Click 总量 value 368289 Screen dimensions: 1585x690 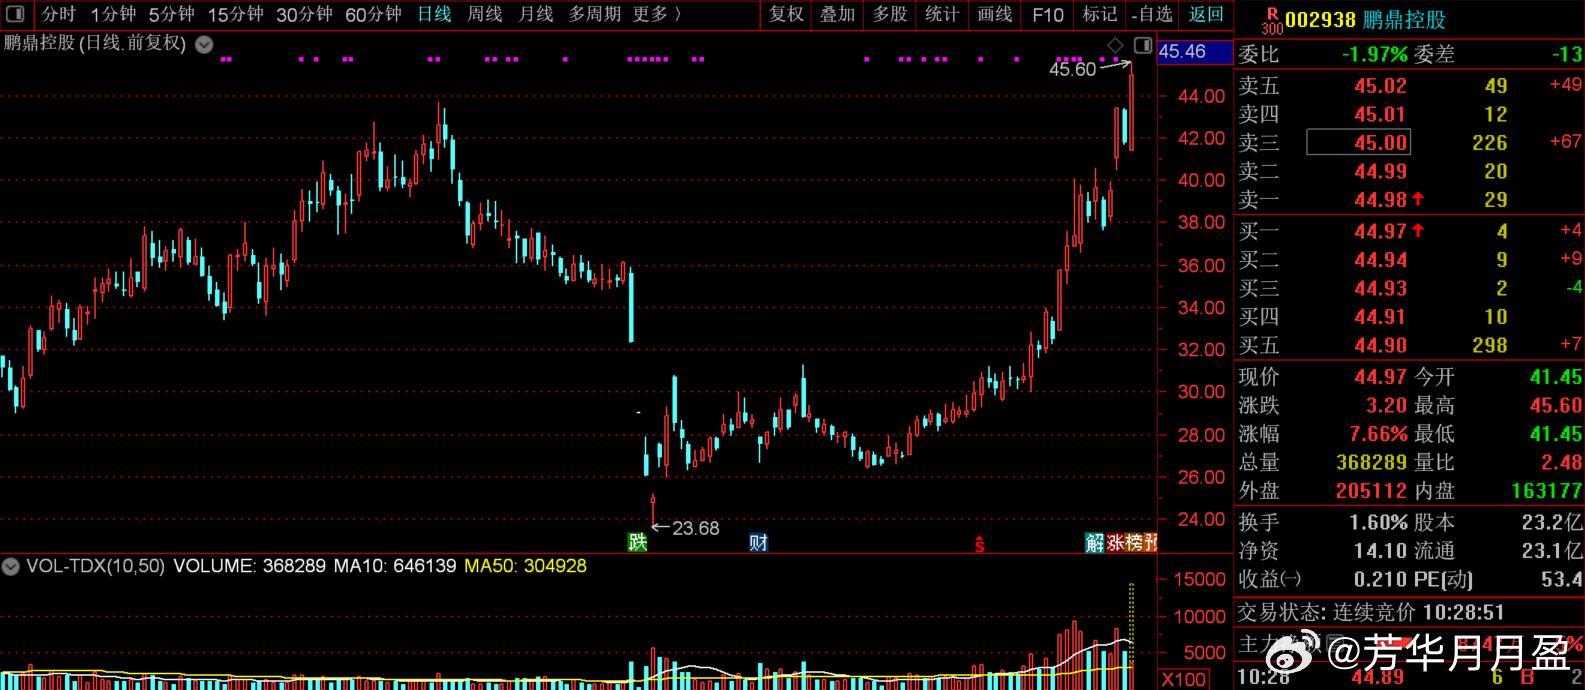click(1372, 462)
